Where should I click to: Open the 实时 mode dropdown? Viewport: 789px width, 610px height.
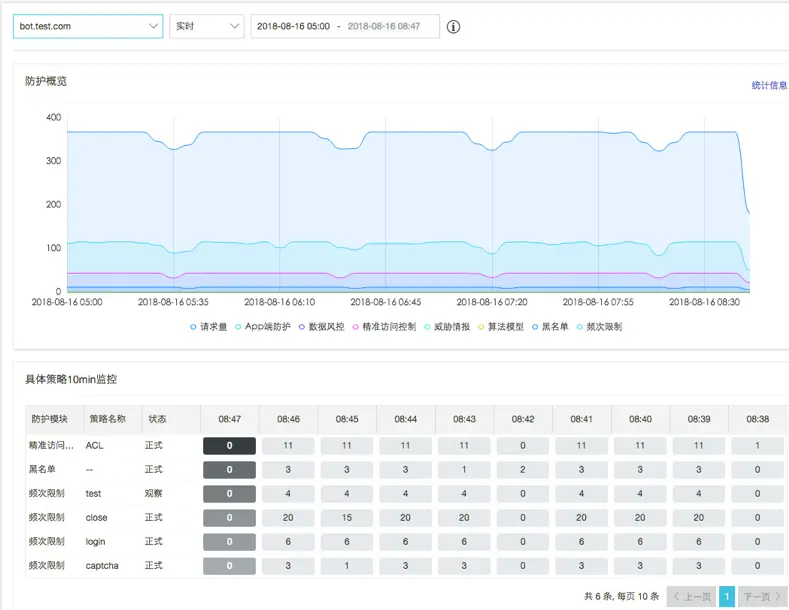[x=207, y=26]
